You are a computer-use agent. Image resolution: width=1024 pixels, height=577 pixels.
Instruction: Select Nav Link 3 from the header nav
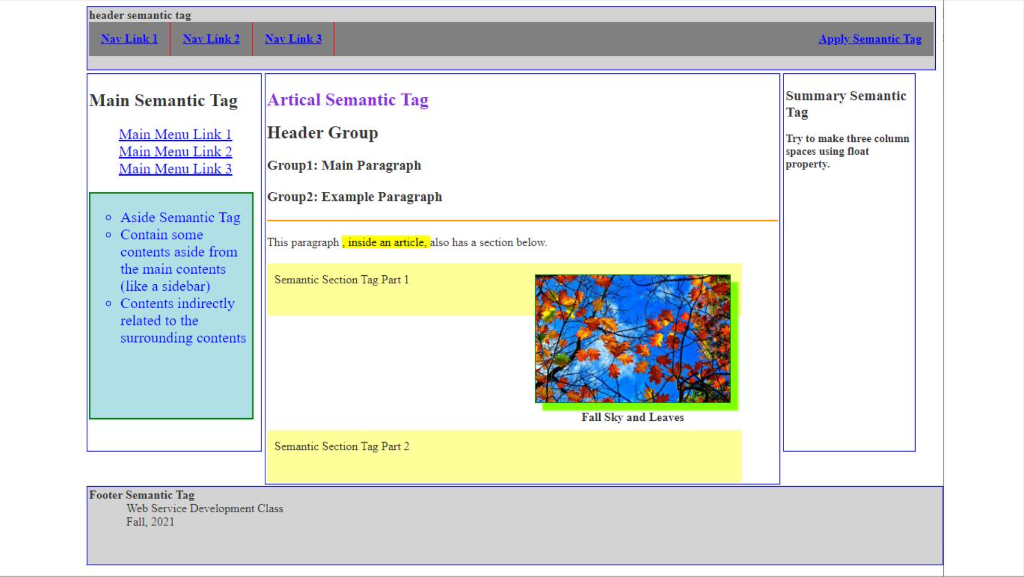(x=293, y=39)
